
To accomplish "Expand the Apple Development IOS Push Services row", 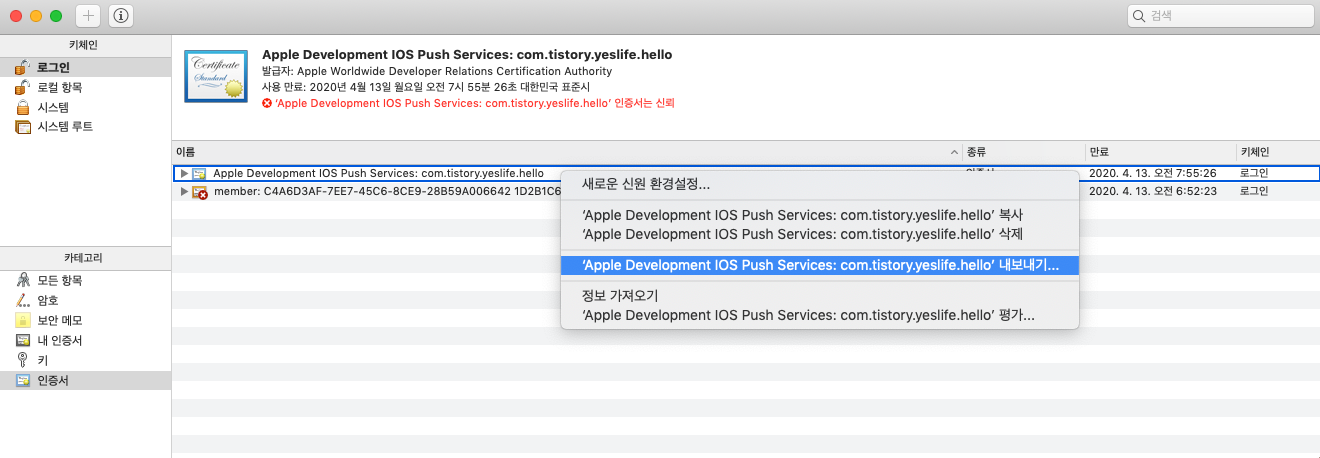I will pyautogui.click(x=183, y=173).
